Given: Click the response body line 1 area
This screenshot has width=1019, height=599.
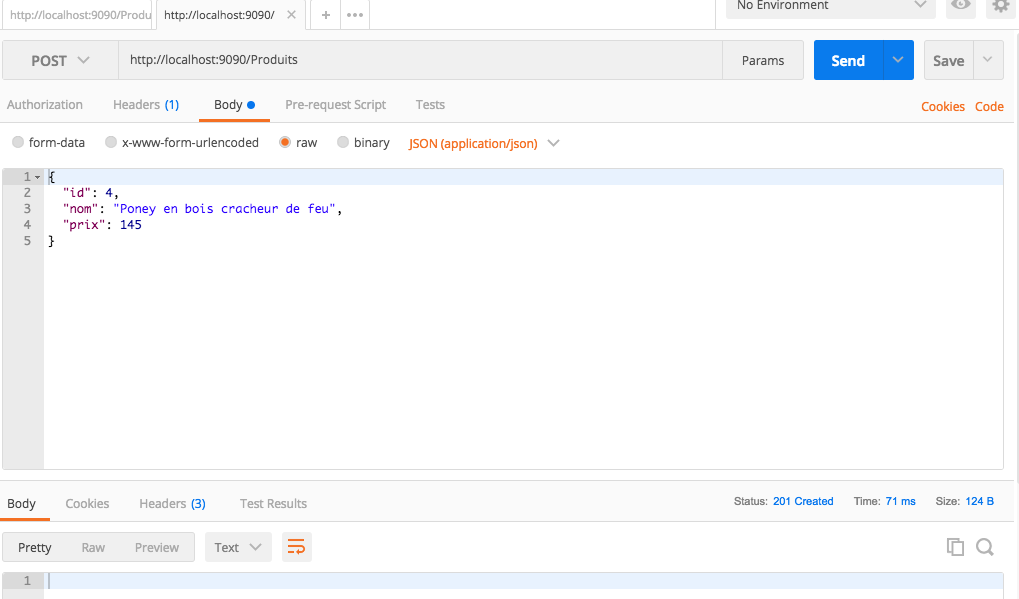Looking at the screenshot, I should click(525, 580).
